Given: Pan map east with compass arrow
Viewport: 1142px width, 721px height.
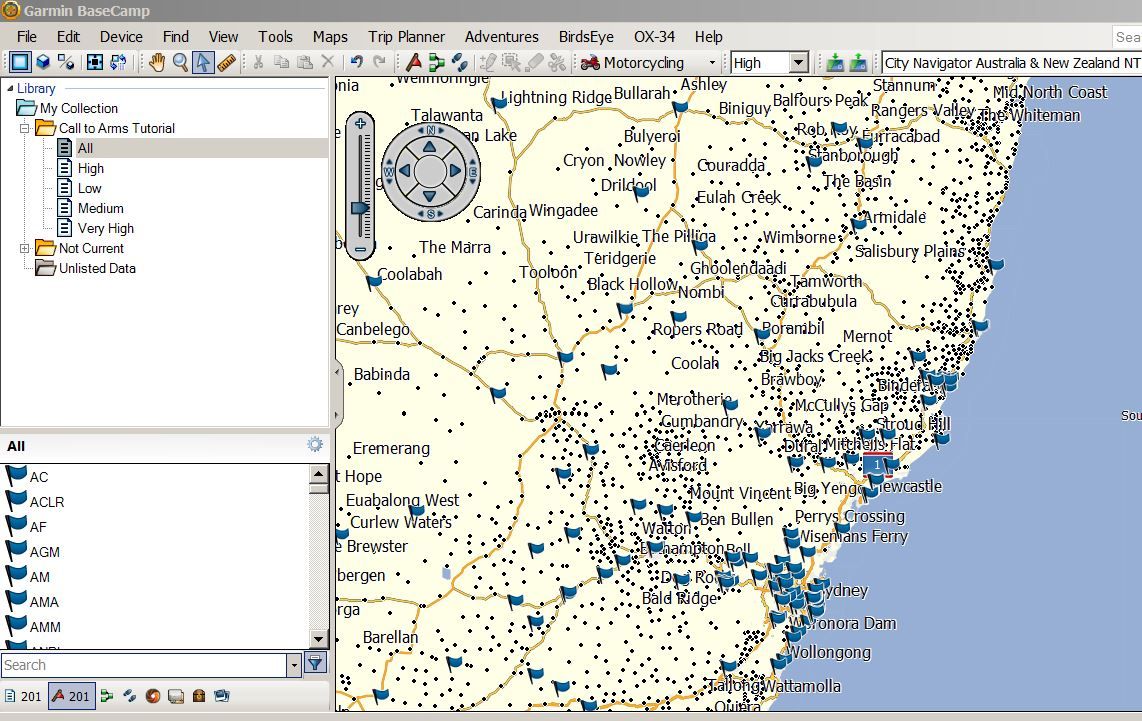Looking at the screenshot, I should coord(456,171).
